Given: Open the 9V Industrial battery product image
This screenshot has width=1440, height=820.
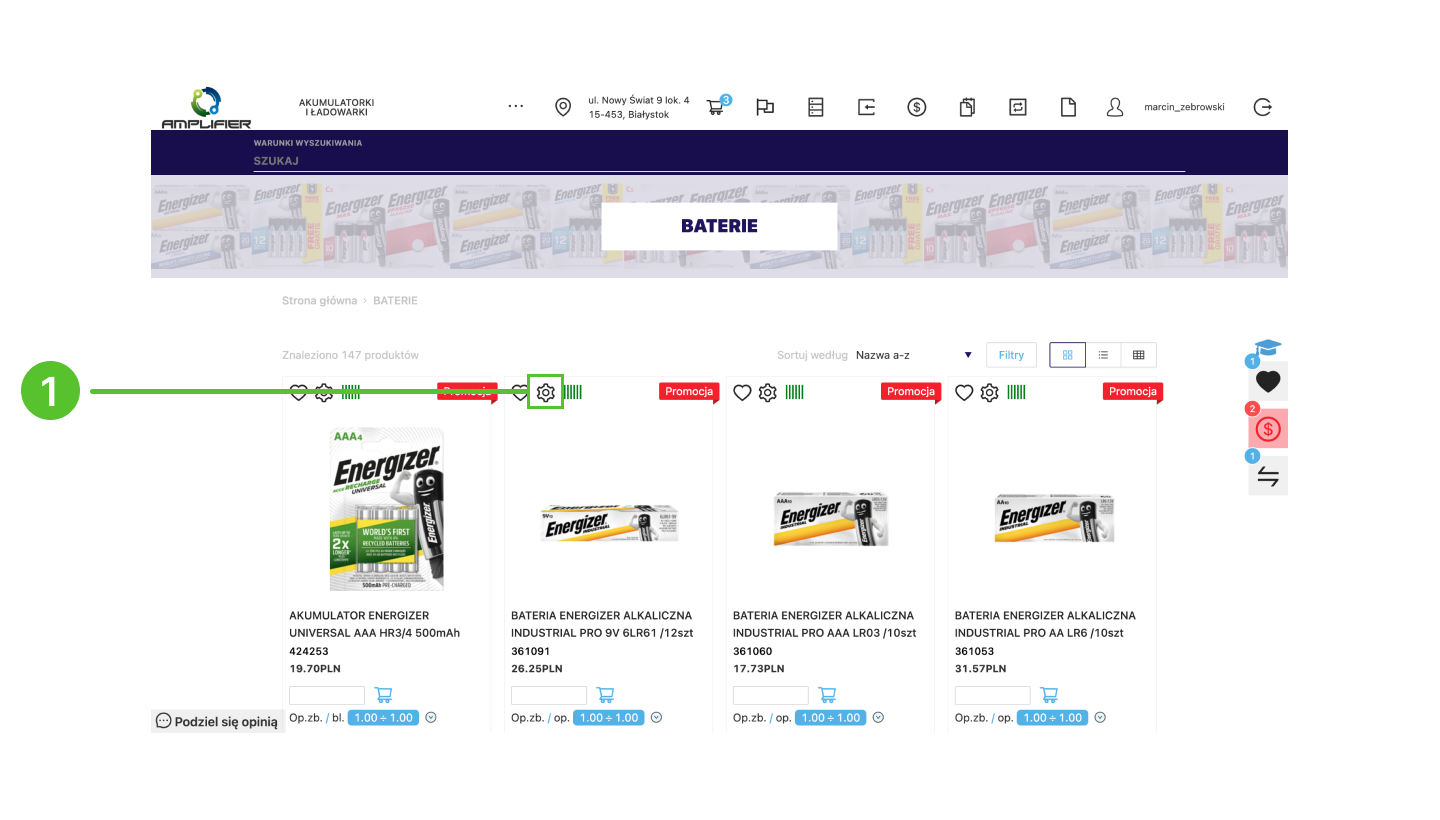Looking at the screenshot, I should click(609, 522).
